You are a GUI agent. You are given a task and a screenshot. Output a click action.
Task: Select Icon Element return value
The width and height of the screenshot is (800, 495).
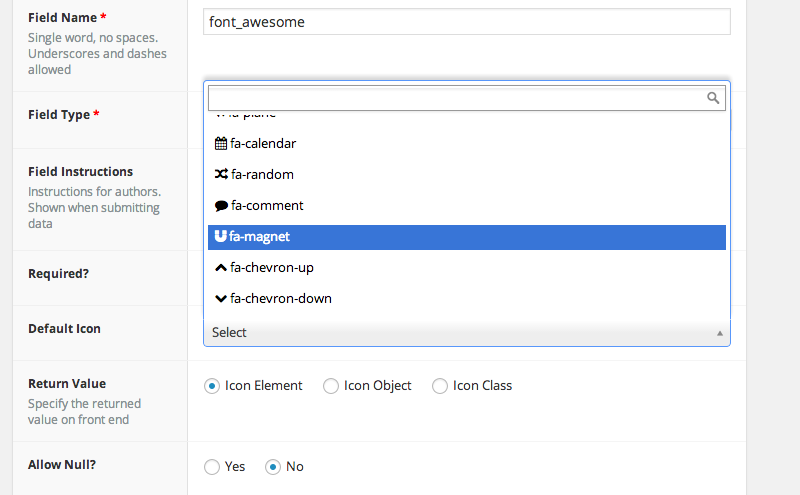pyautogui.click(x=212, y=386)
